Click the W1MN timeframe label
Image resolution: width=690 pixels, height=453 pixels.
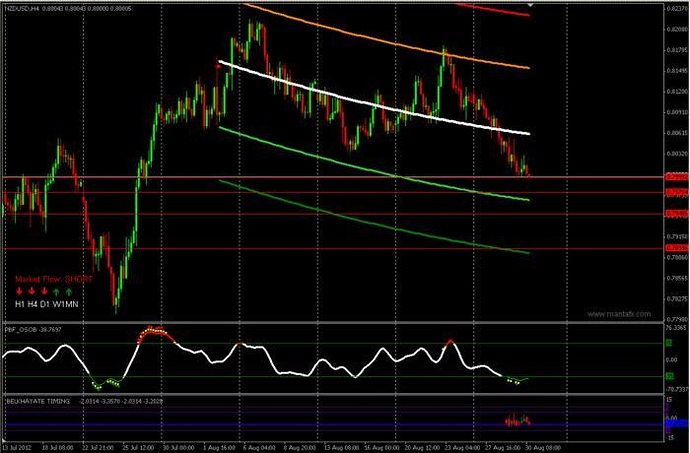pyautogui.click(x=66, y=304)
